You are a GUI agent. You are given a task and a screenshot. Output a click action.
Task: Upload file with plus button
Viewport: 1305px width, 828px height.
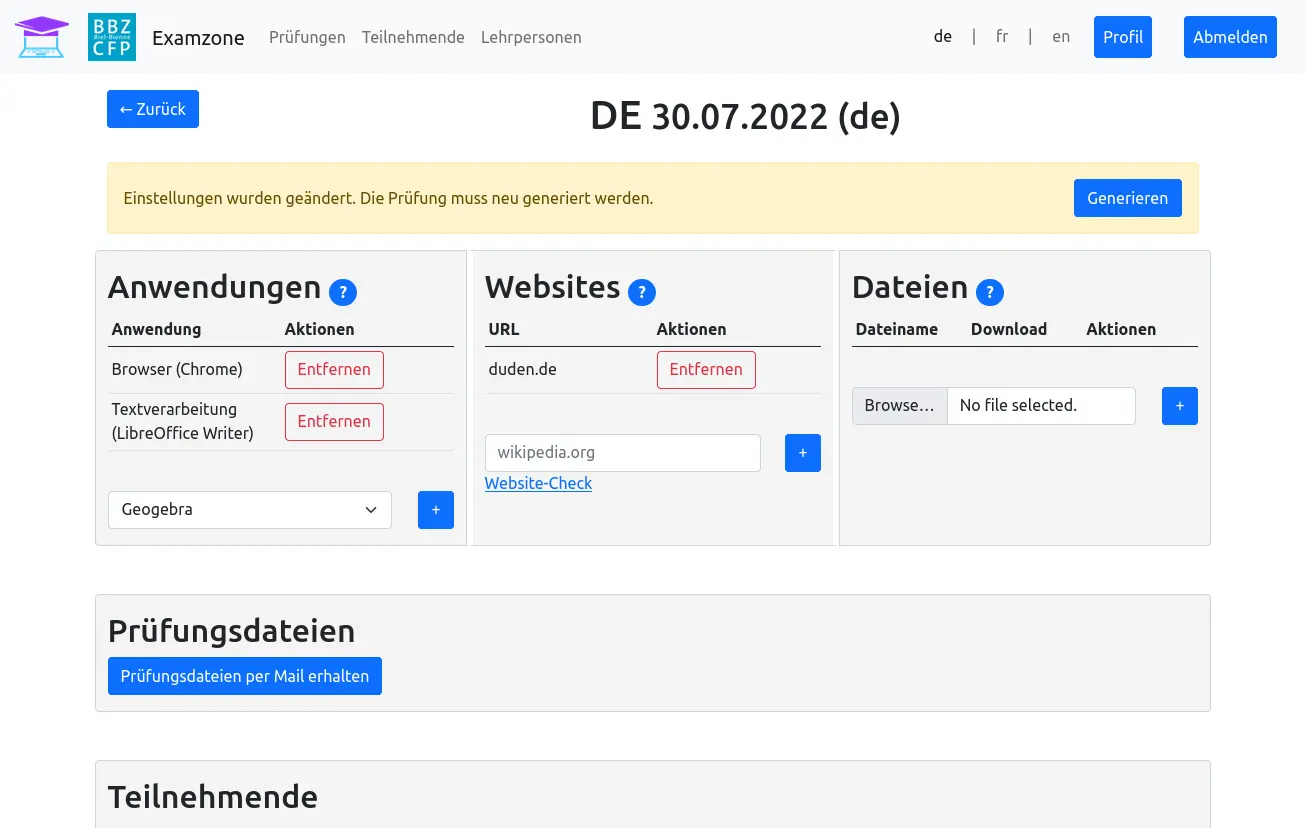pos(1180,406)
